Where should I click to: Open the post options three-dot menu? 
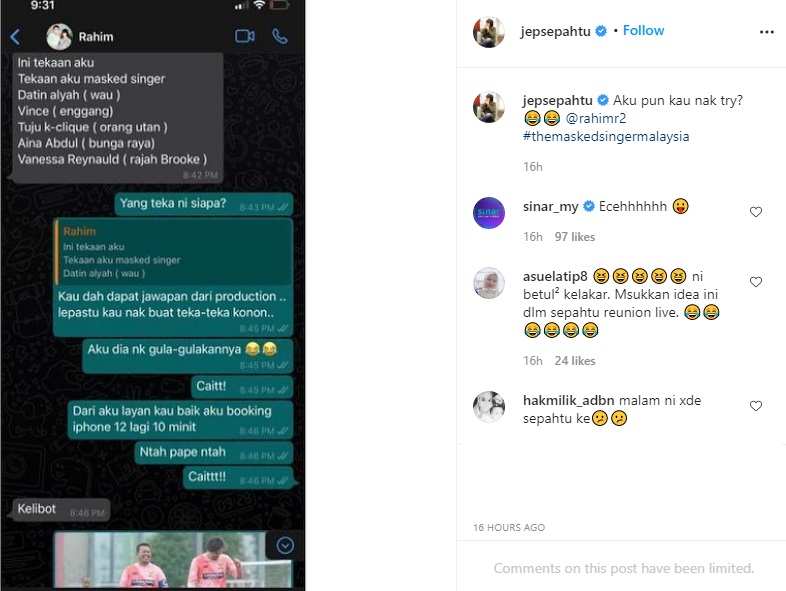766,32
